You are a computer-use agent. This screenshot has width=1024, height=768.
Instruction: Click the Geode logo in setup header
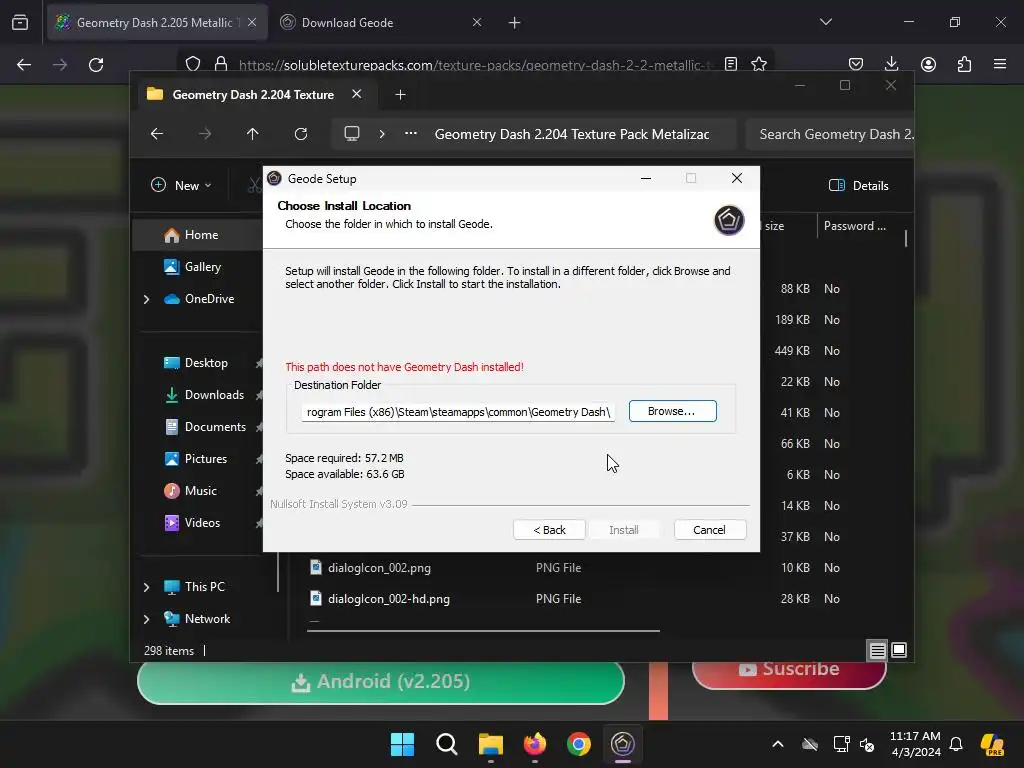[729, 220]
